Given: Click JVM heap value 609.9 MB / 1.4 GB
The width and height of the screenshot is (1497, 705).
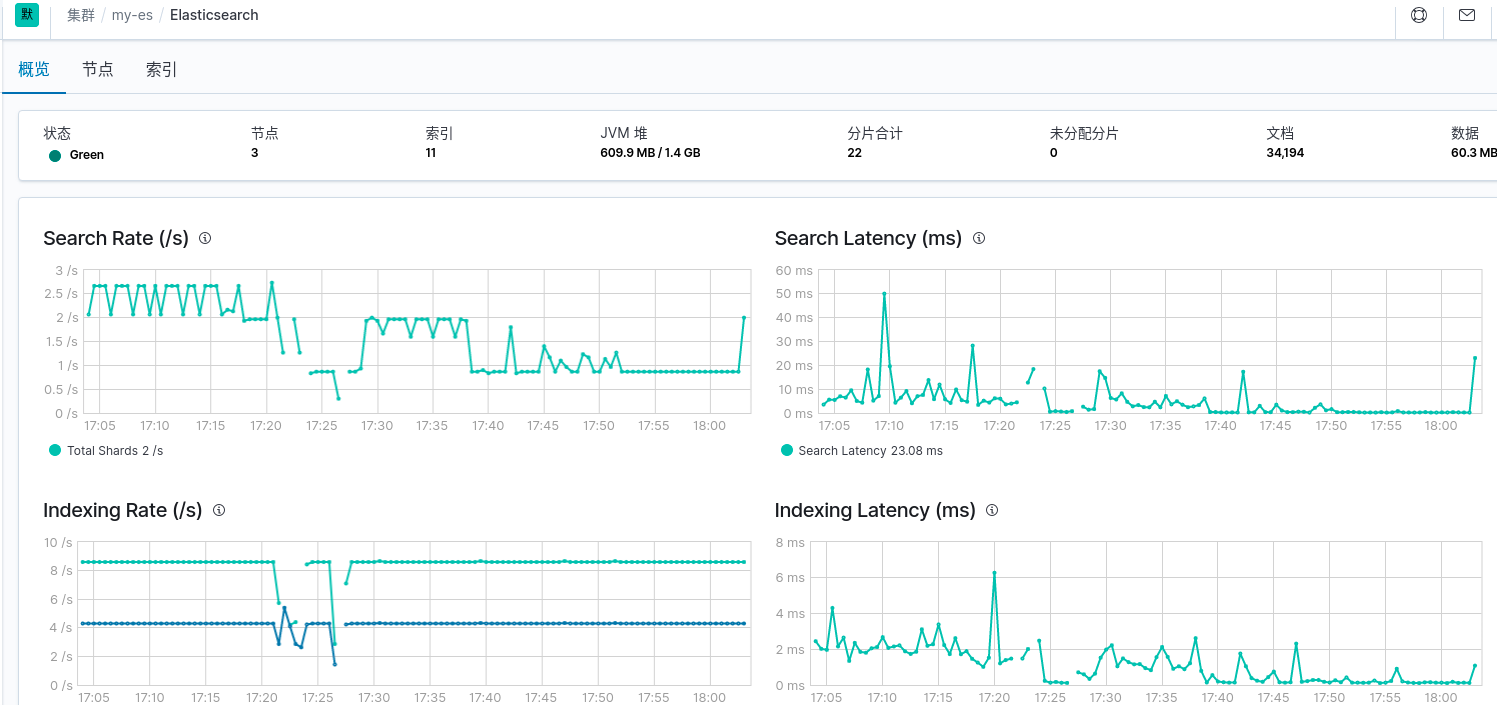Looking at the screenshot, I should click(x=650, y=153).
